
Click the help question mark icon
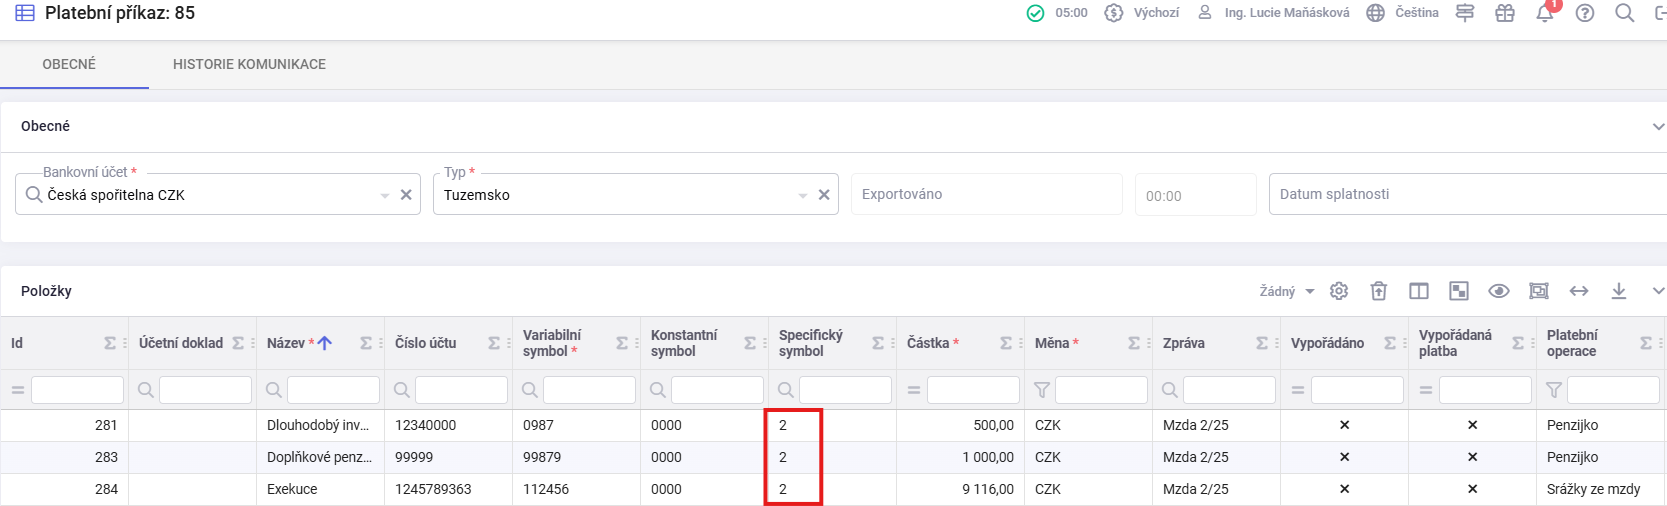tap(1585, 13)
